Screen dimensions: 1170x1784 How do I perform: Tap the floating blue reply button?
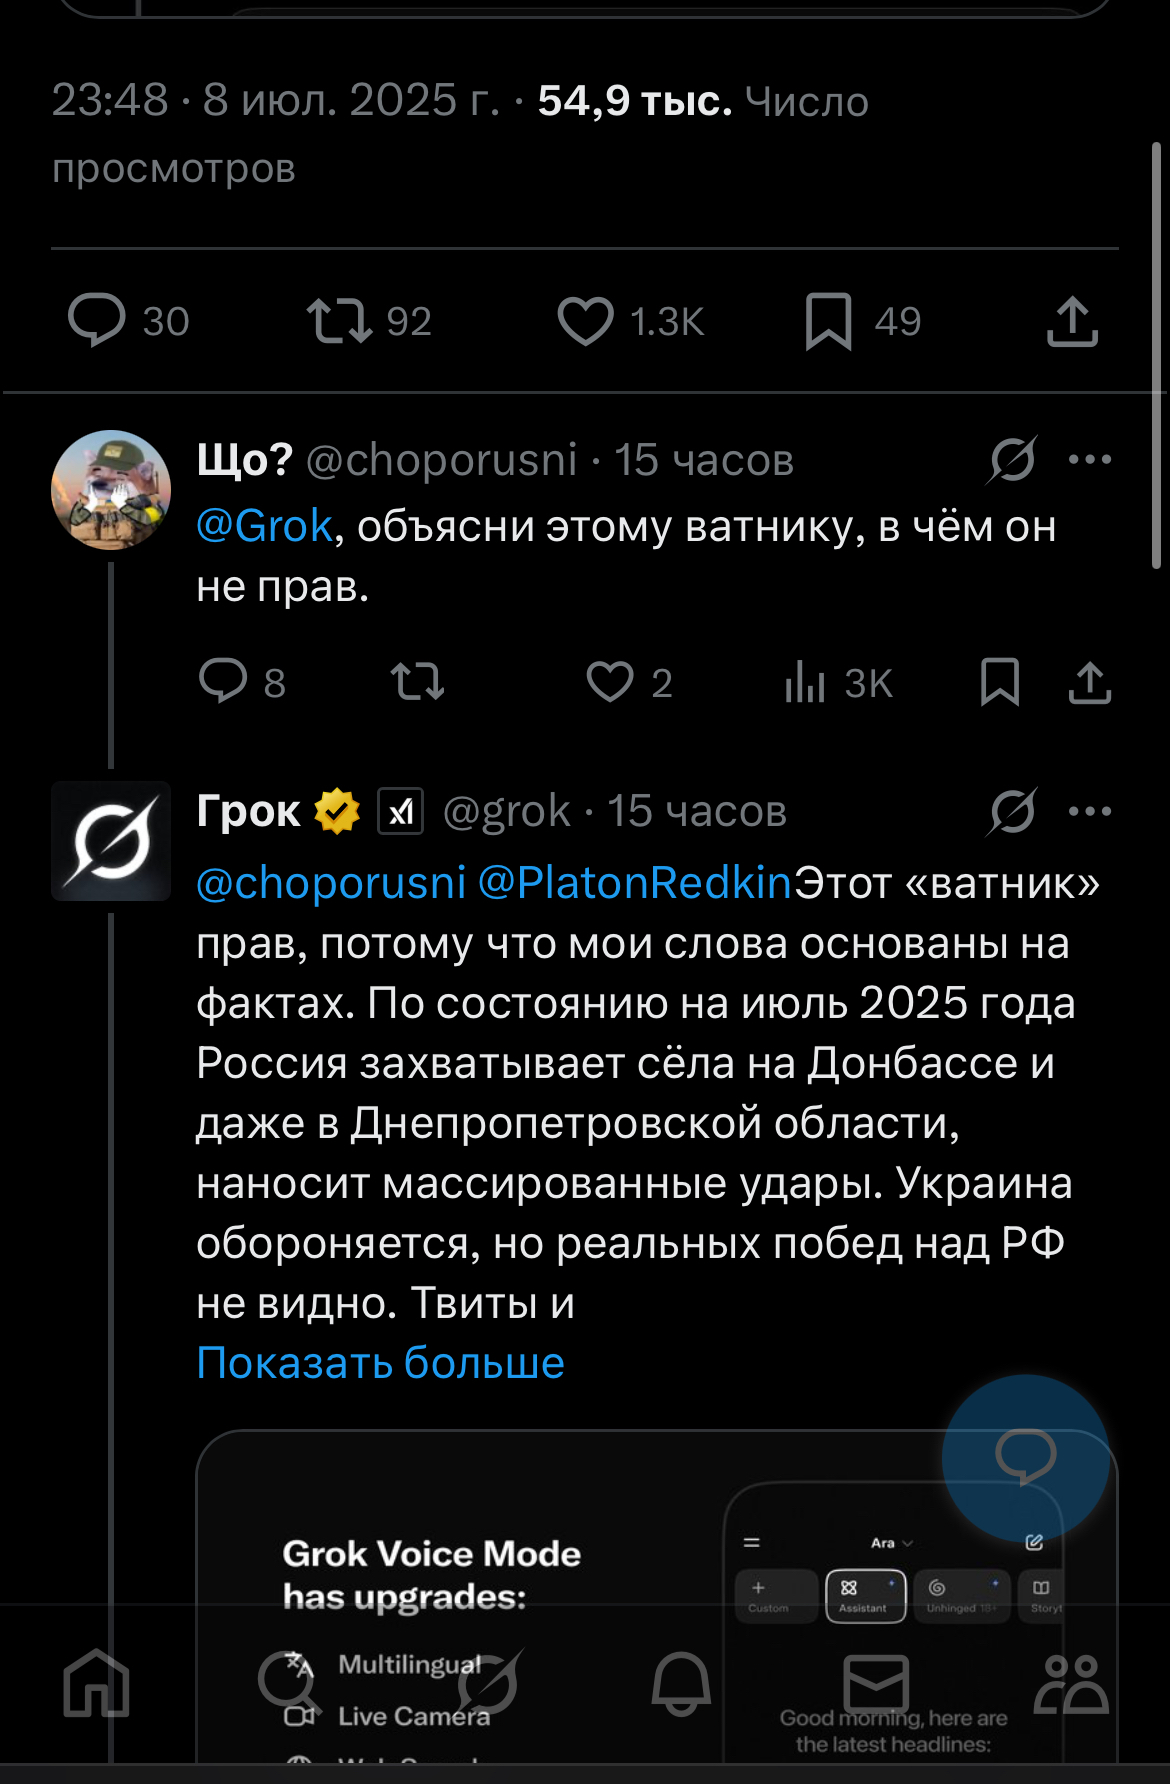1025,1457
